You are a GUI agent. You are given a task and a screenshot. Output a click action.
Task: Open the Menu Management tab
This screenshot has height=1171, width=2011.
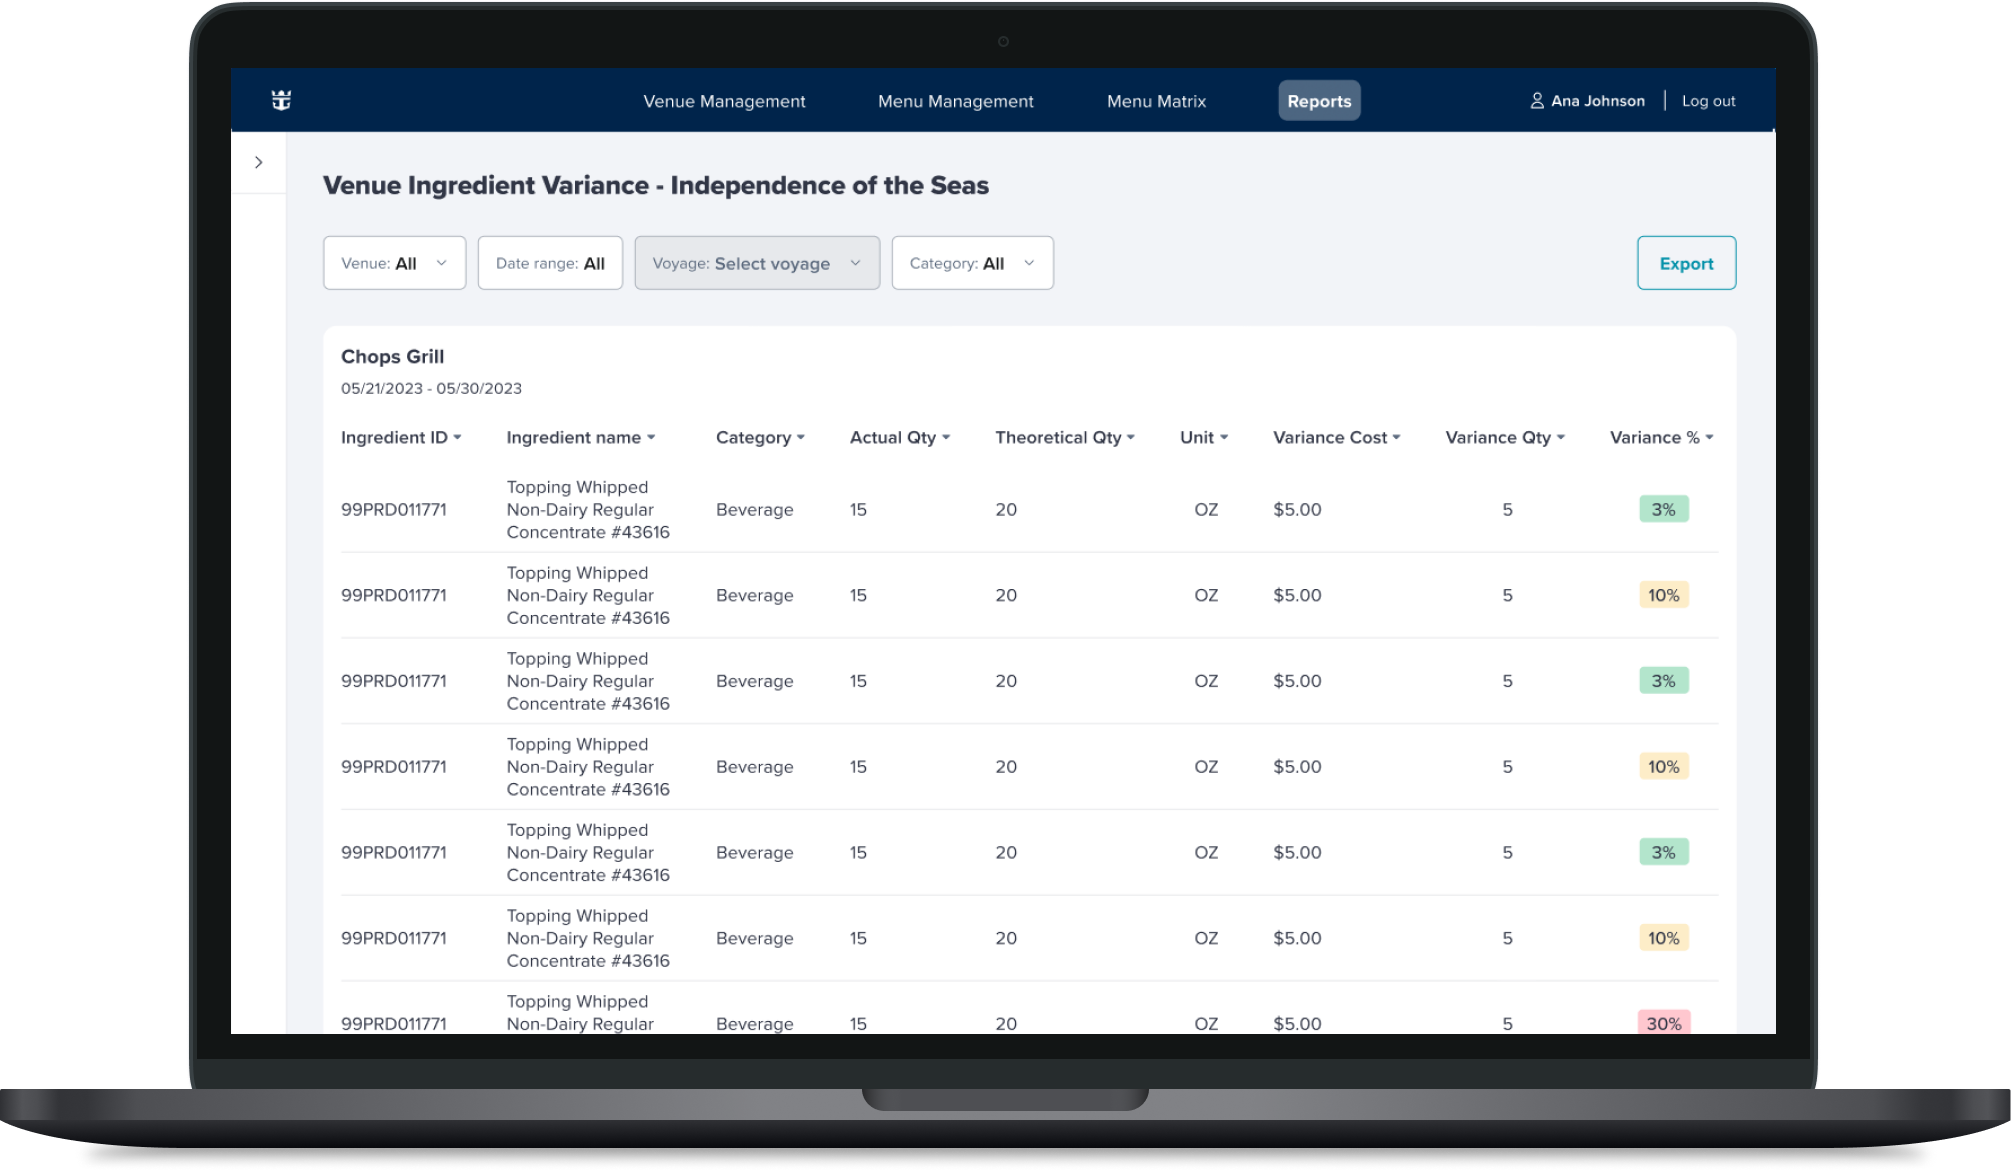(x=955, y=101)
